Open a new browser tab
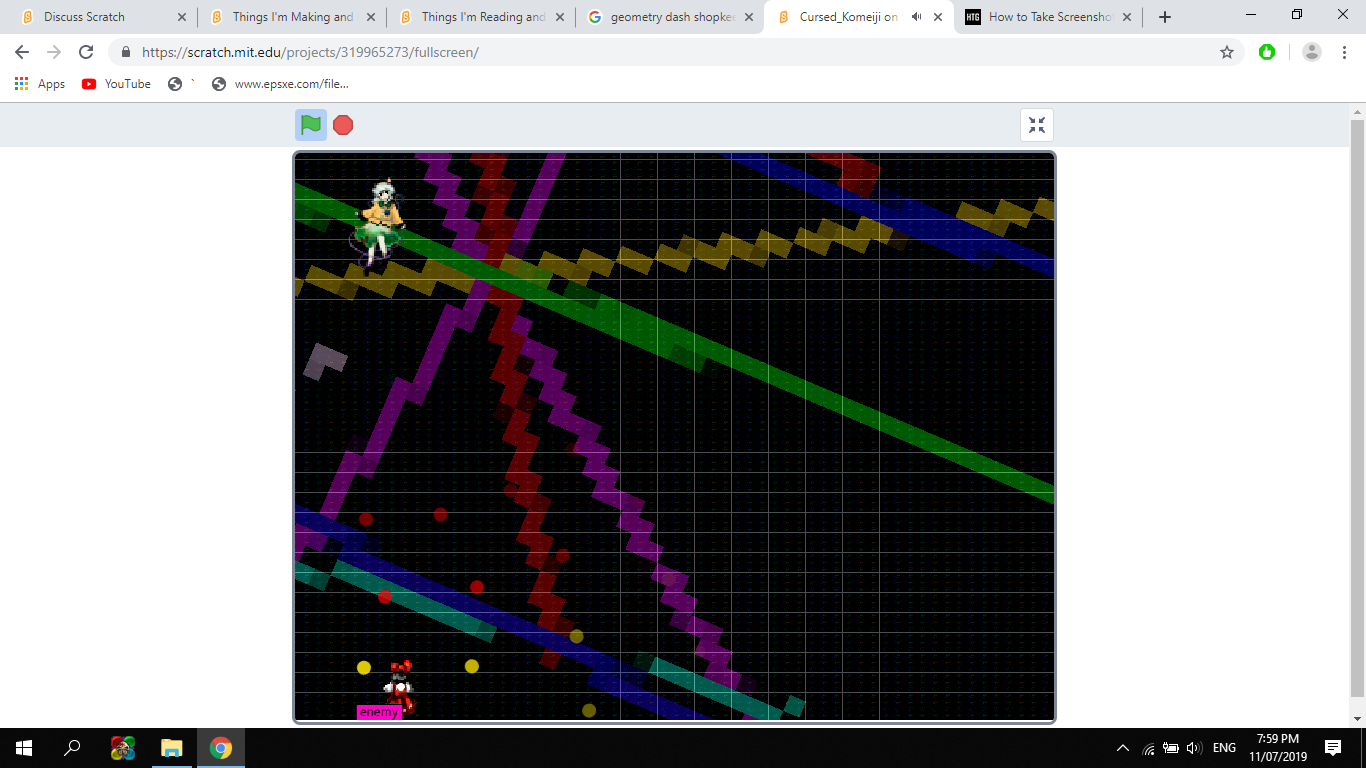The height and width of the screenshot is (768, 1366). point(1165,17)
